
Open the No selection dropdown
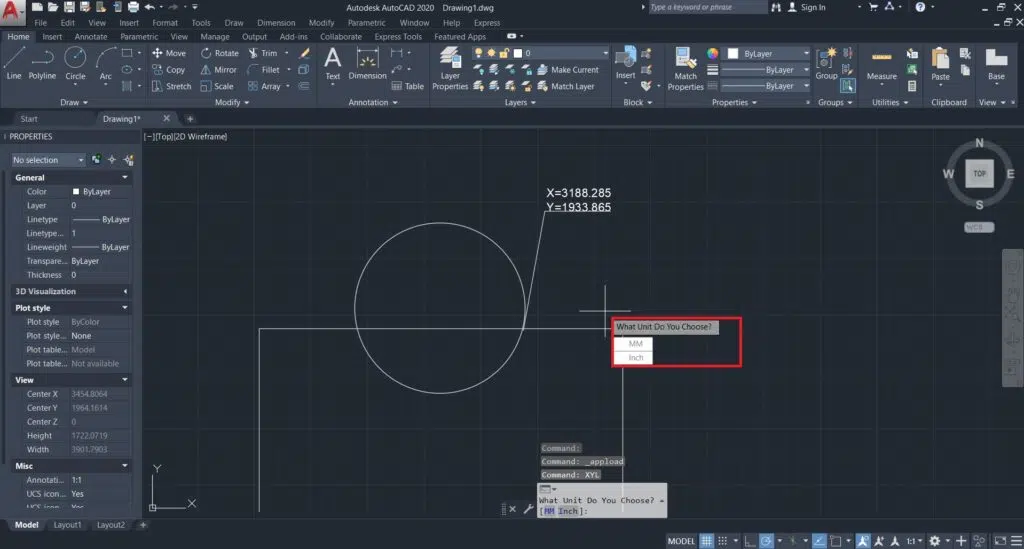point(49,160)
